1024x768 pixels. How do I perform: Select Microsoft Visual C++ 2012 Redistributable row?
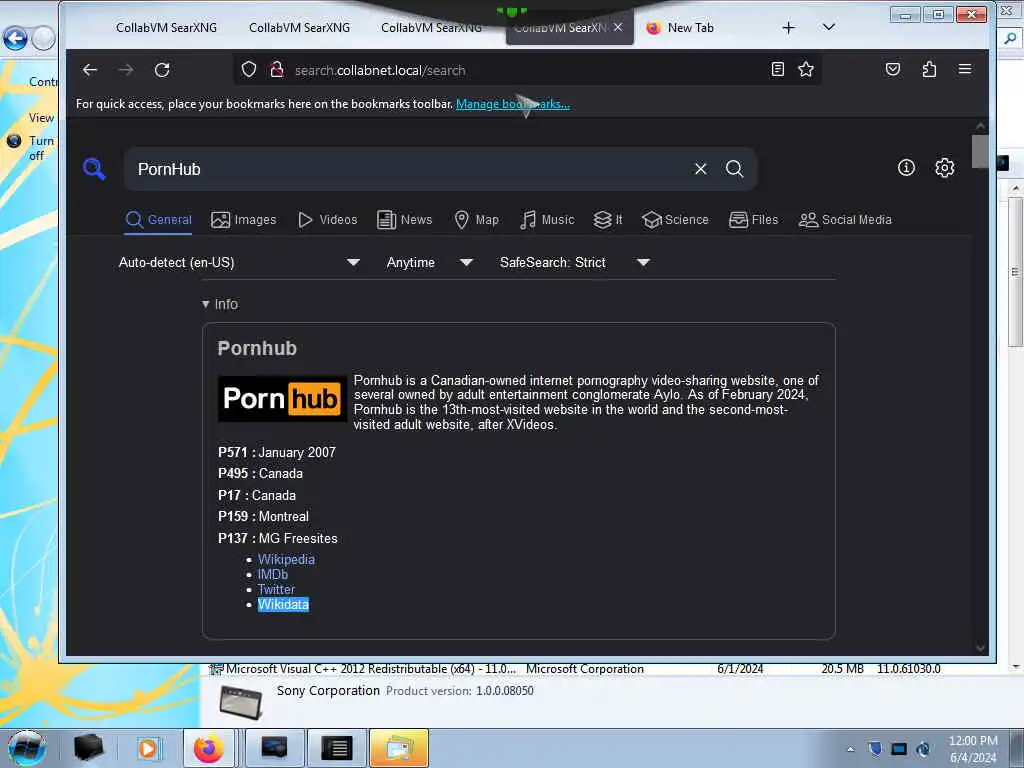pos(575,669)
